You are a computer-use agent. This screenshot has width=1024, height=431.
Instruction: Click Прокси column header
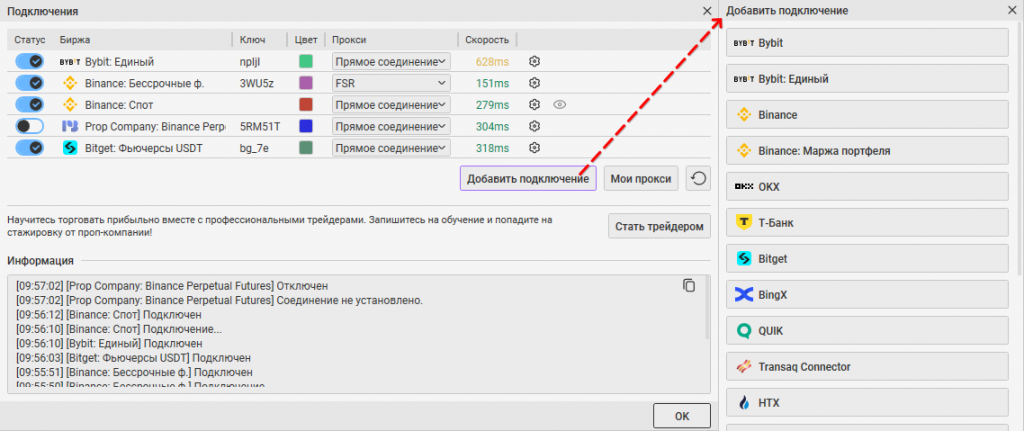point(349,40)
